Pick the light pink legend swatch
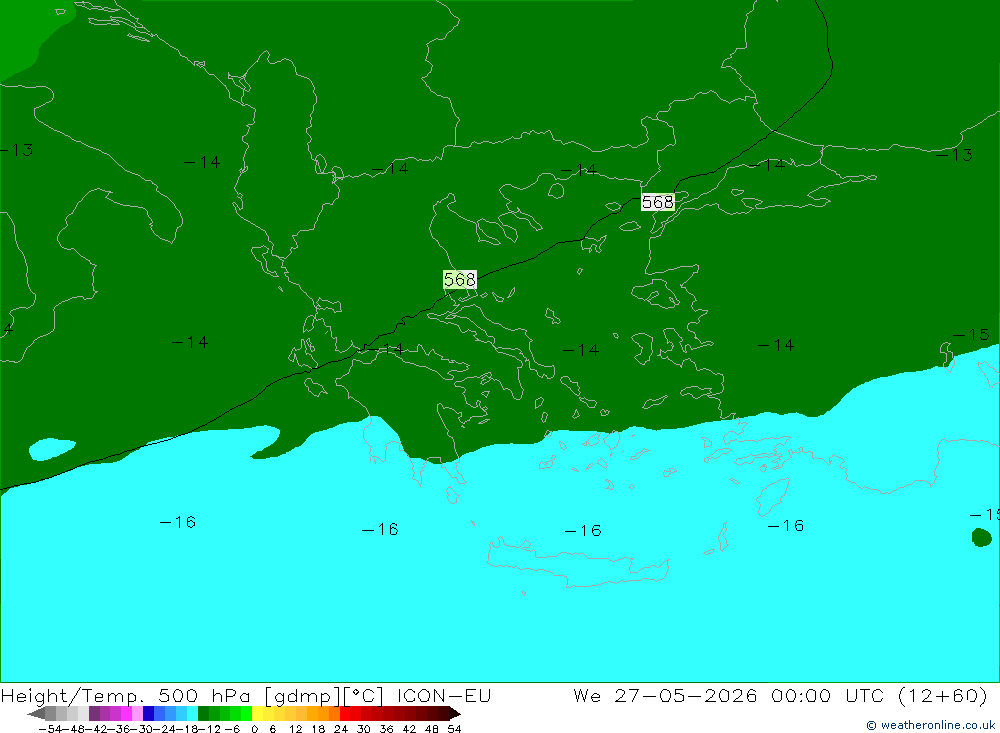The image size is (1000, 733). click(x=137, y=713)
